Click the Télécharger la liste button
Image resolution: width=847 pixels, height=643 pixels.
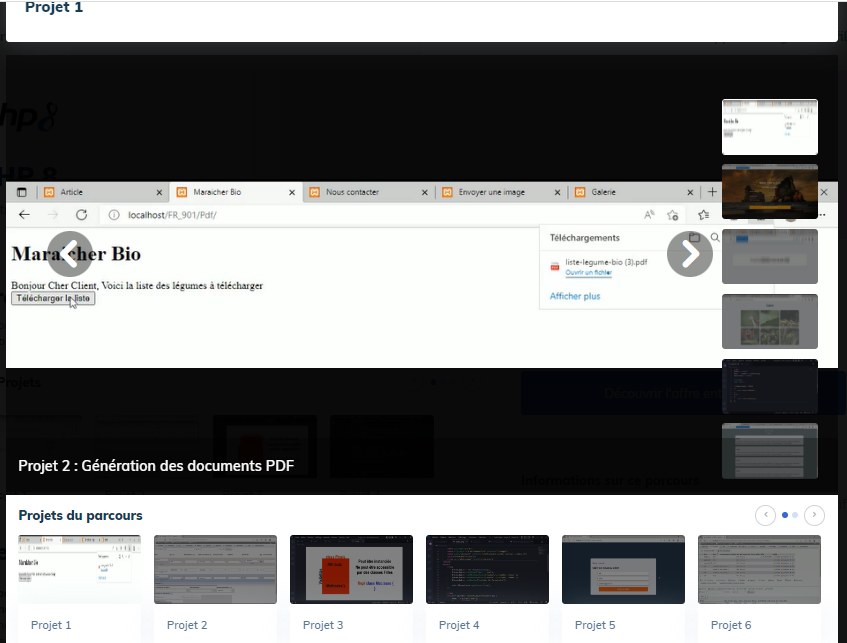point(53,298)
